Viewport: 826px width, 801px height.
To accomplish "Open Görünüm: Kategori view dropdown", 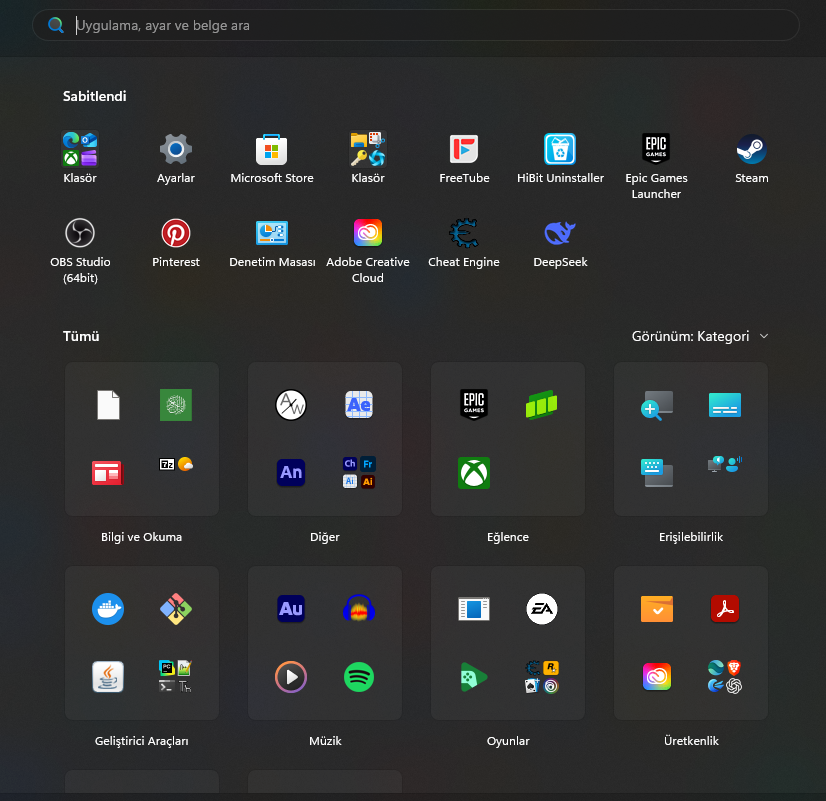I will pyautogui.click(x=700, y=337).
